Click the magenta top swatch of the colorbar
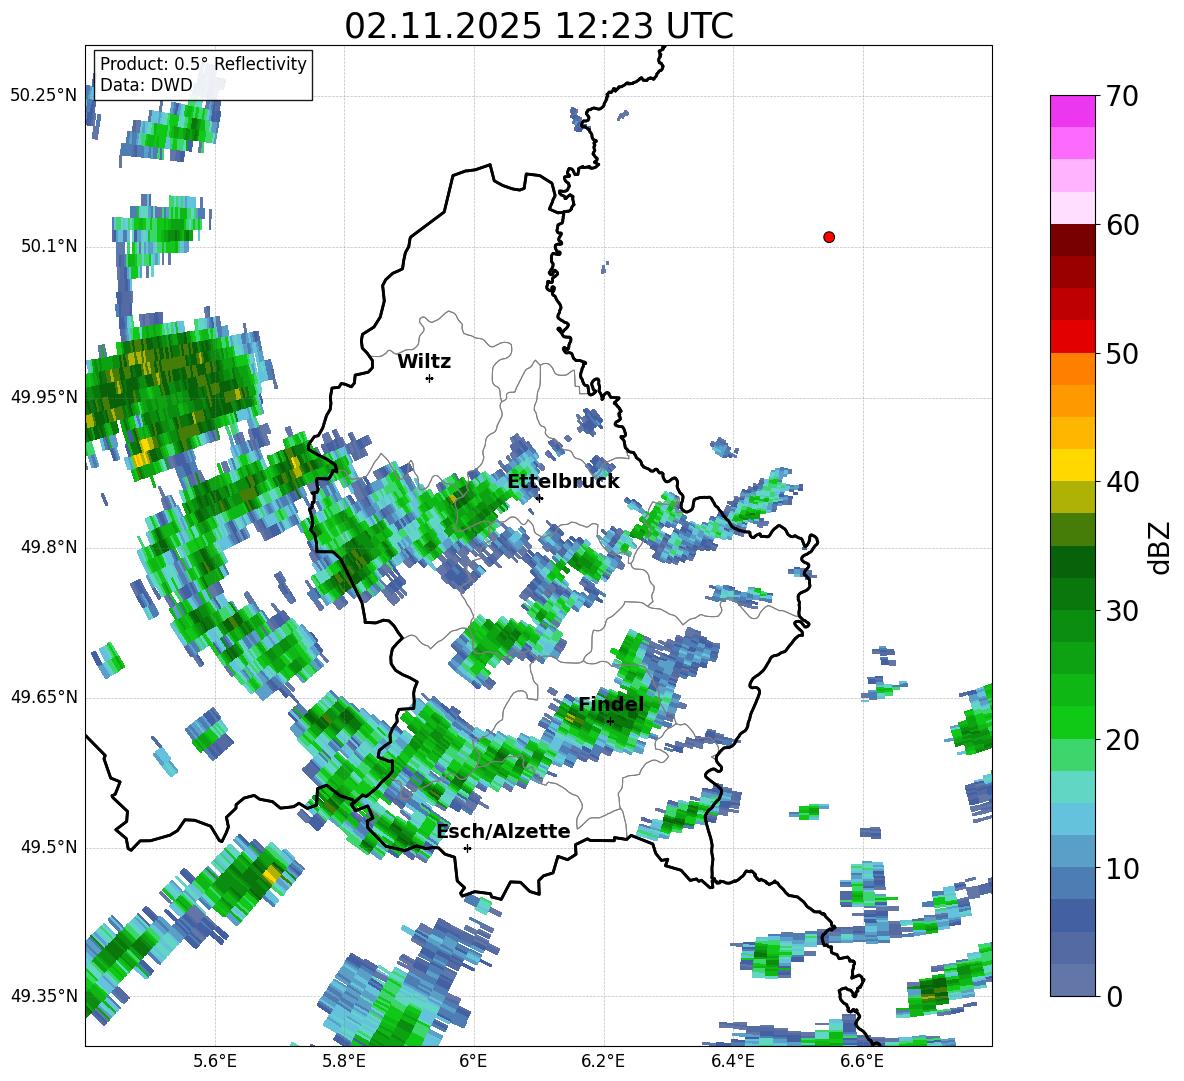Screen dimensions: 1184x1081 (x=1072, y=111)
